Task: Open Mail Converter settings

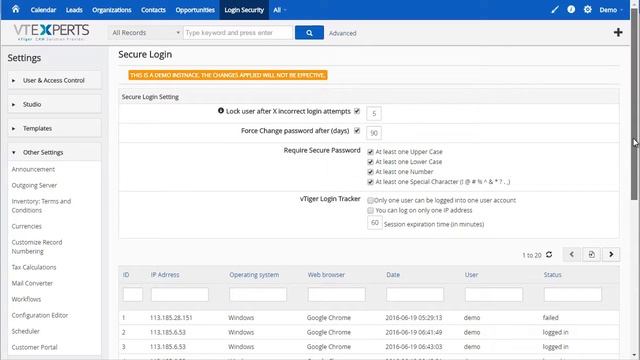Action: (x=32, y=283)
